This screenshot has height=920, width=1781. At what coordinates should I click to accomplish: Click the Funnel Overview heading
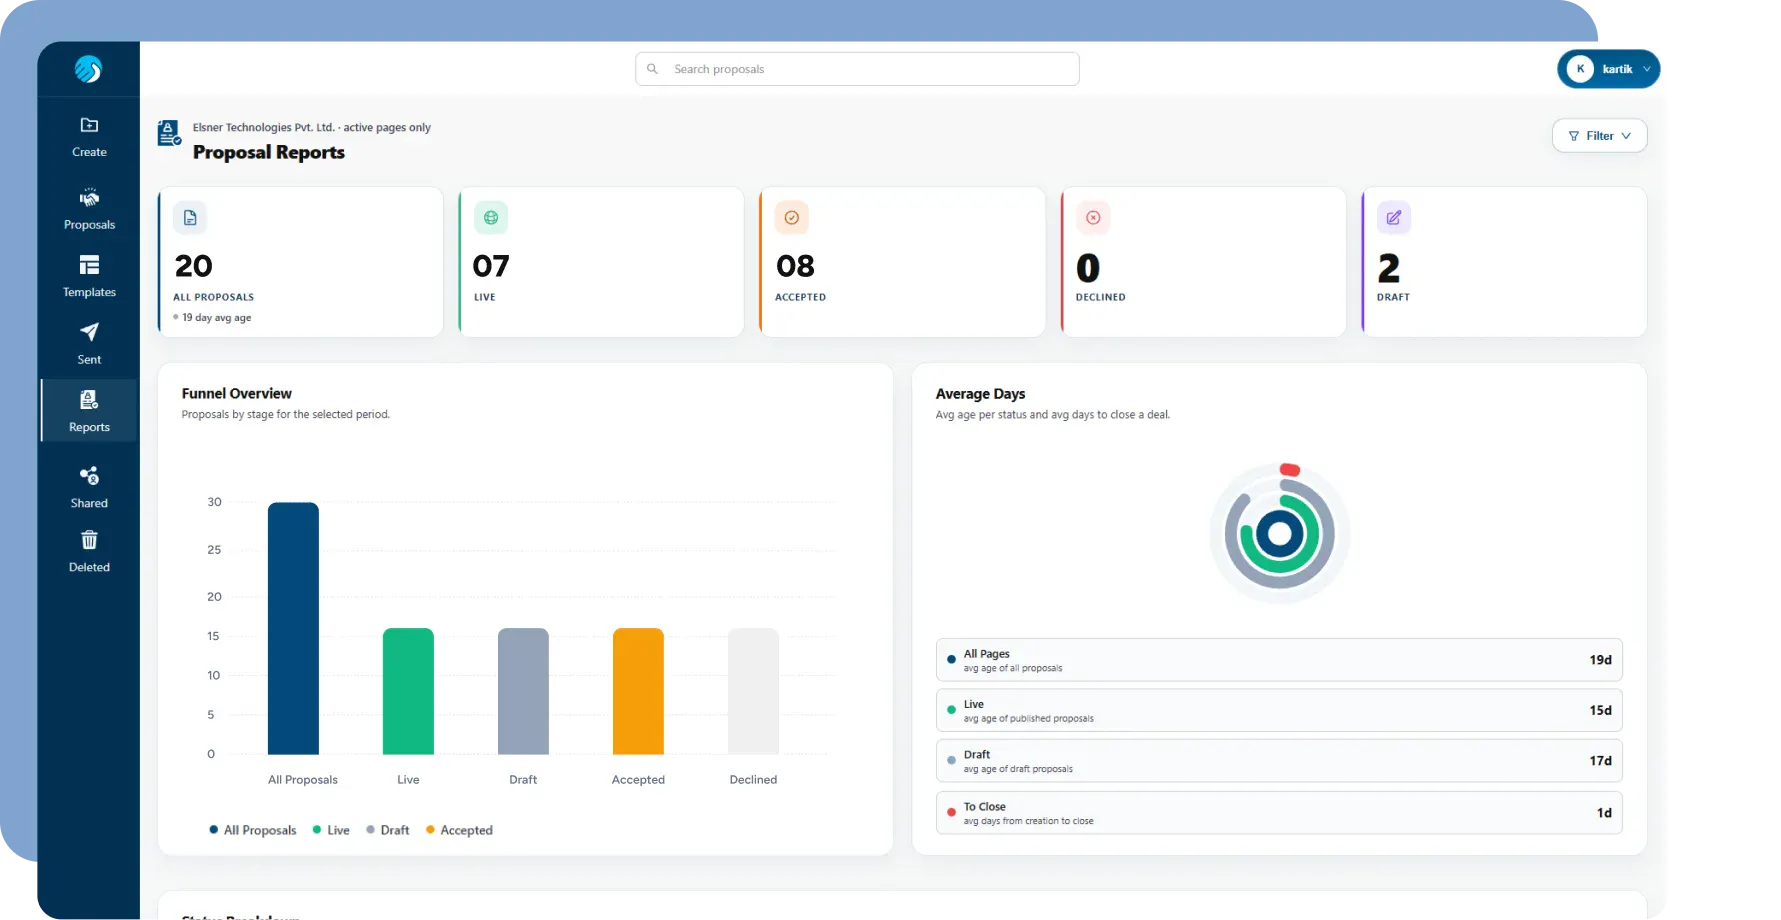237,394
